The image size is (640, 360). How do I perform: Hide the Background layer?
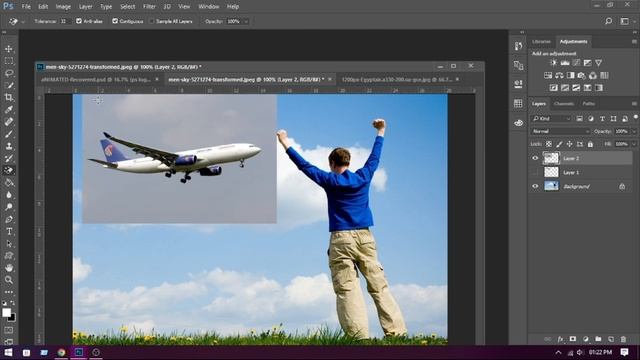click(x=535, y=186)
